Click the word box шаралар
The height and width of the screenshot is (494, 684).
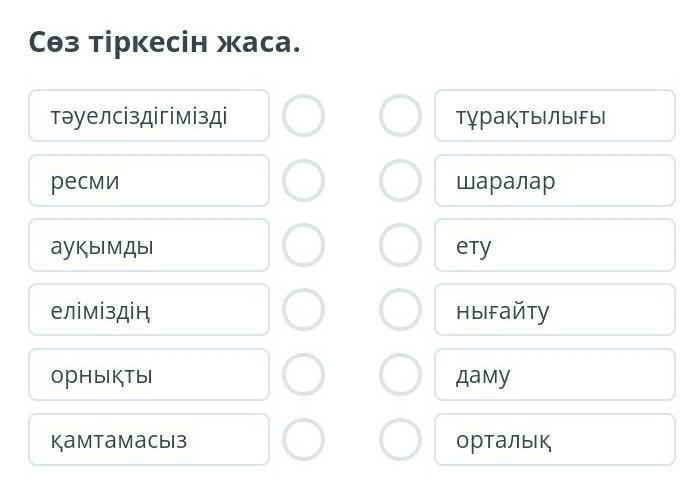(555, 181)
